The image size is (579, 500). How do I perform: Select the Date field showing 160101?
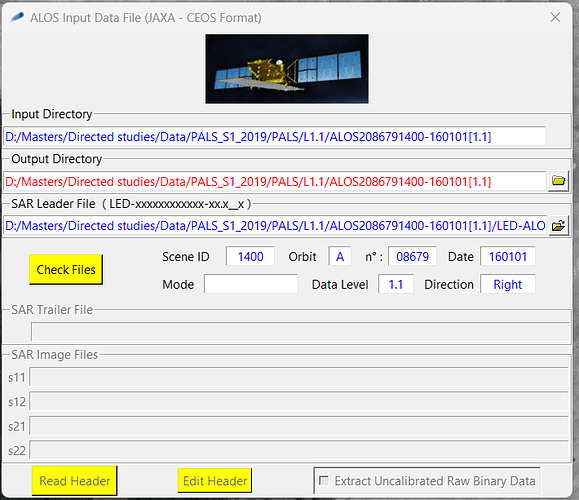coord(507,256)
